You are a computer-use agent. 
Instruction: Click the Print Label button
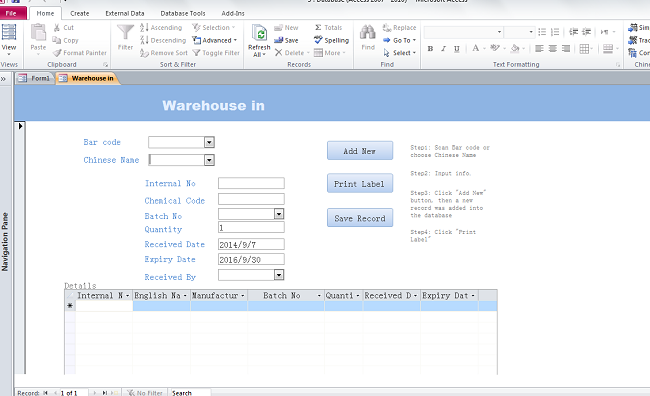click(x=359, y=183)
